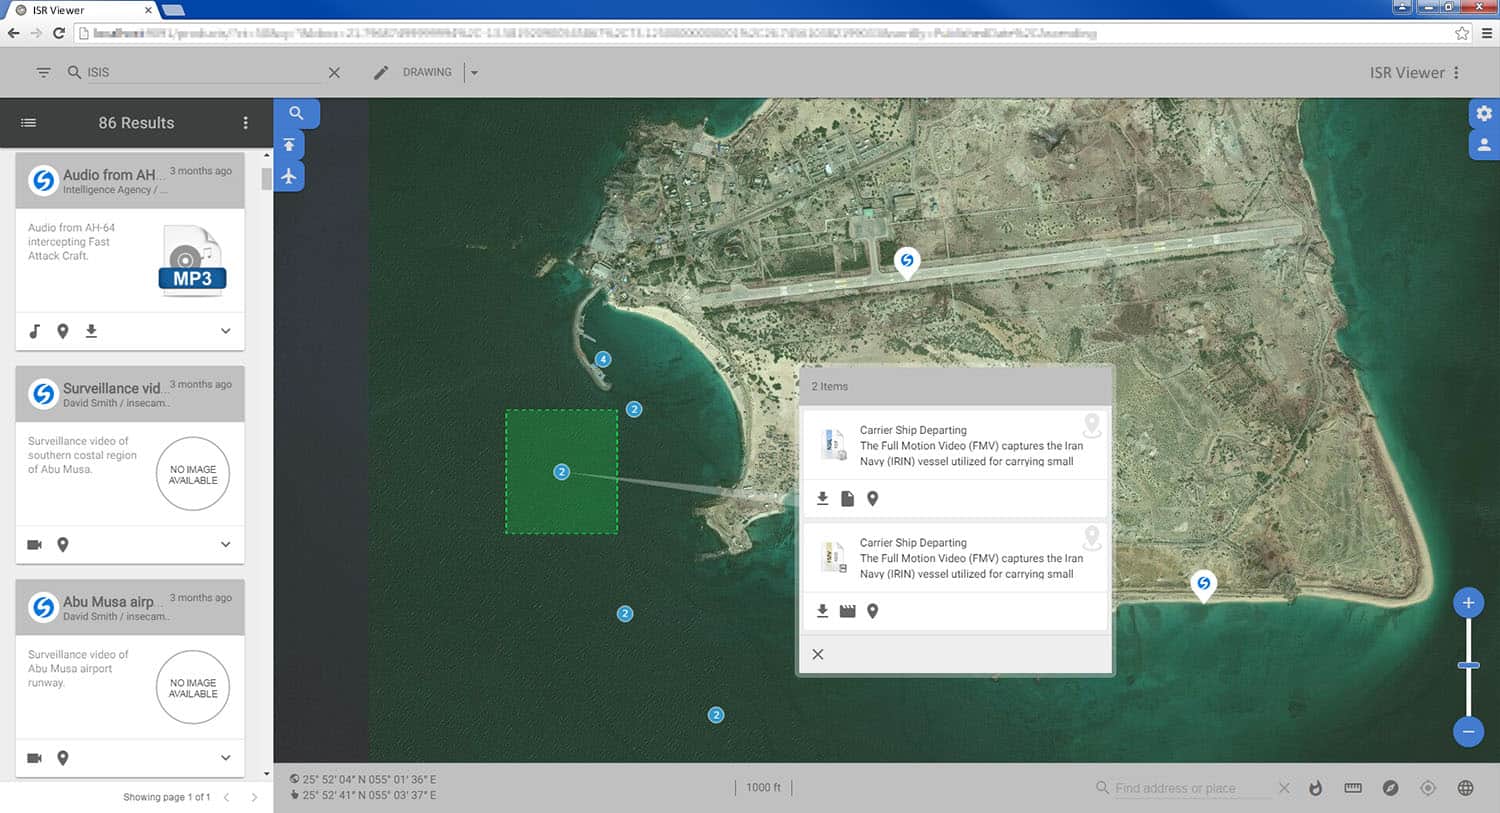The width and height of the screenshot is (1500, 813).
Task: Open the DRAWING tools dropdown arrow
Action: pyautogui.click(x=474, y=72)
